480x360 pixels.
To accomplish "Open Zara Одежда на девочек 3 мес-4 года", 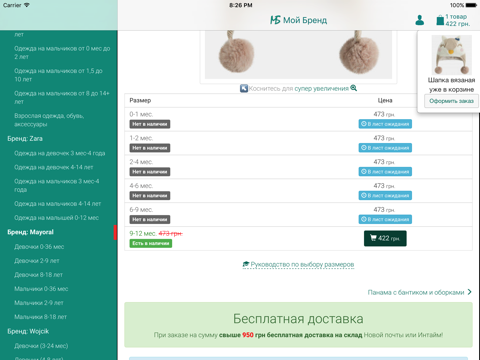I will click(x=60, y=153).
